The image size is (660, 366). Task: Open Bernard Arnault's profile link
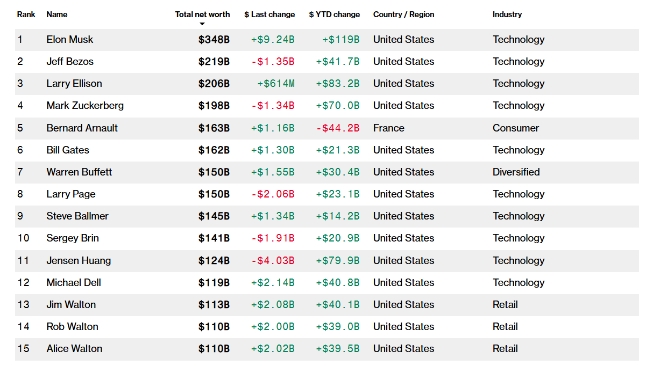(x=82, y=128)
